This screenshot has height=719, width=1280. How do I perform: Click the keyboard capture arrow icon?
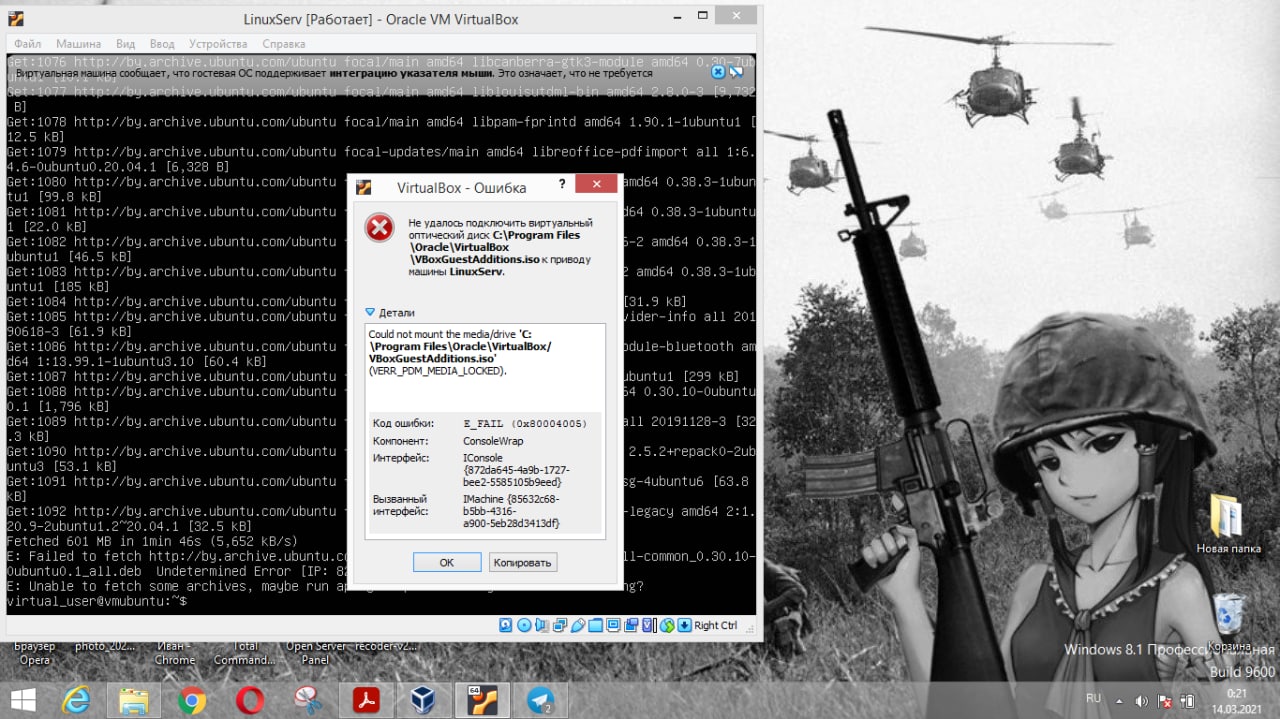[x=684, y=625]
